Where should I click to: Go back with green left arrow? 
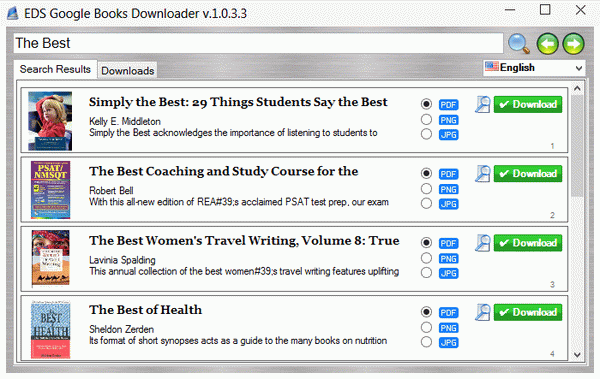548,44
